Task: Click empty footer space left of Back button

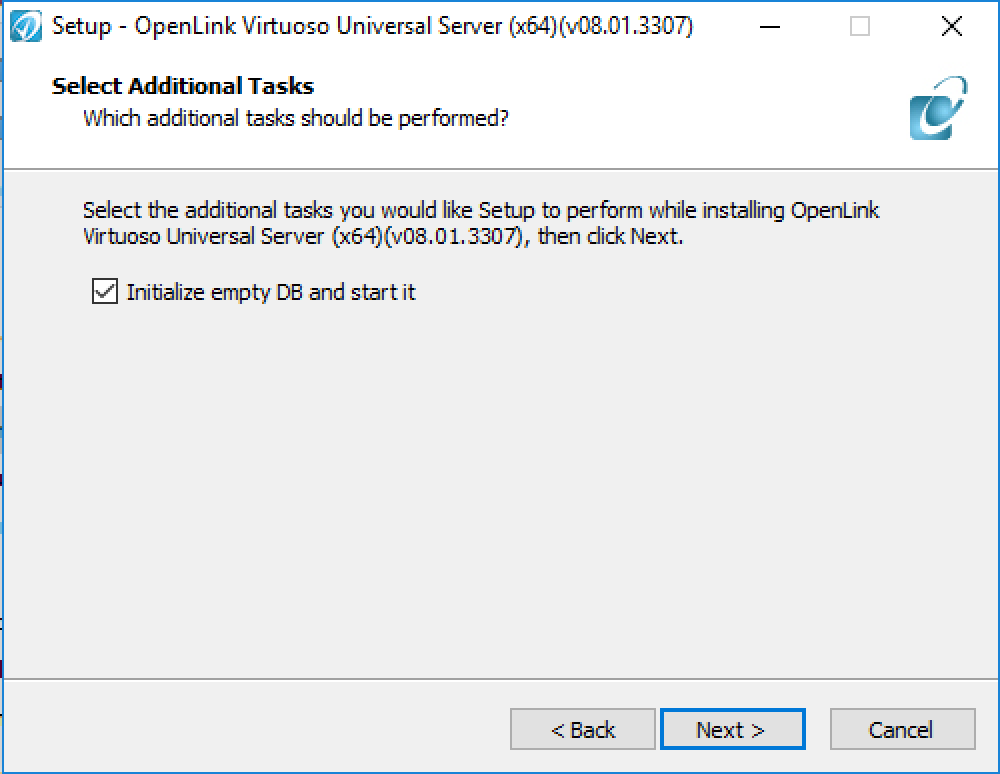Action: (255, 729)
